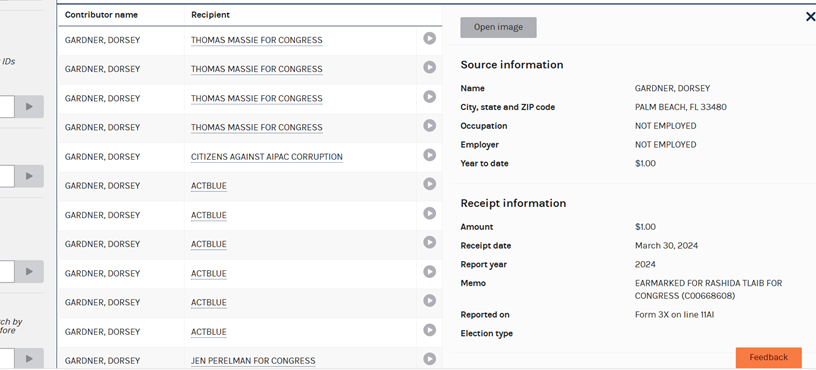Select NOT EMPLOYED value beside Occupation
816x370 pixels.
pos(666,126)
